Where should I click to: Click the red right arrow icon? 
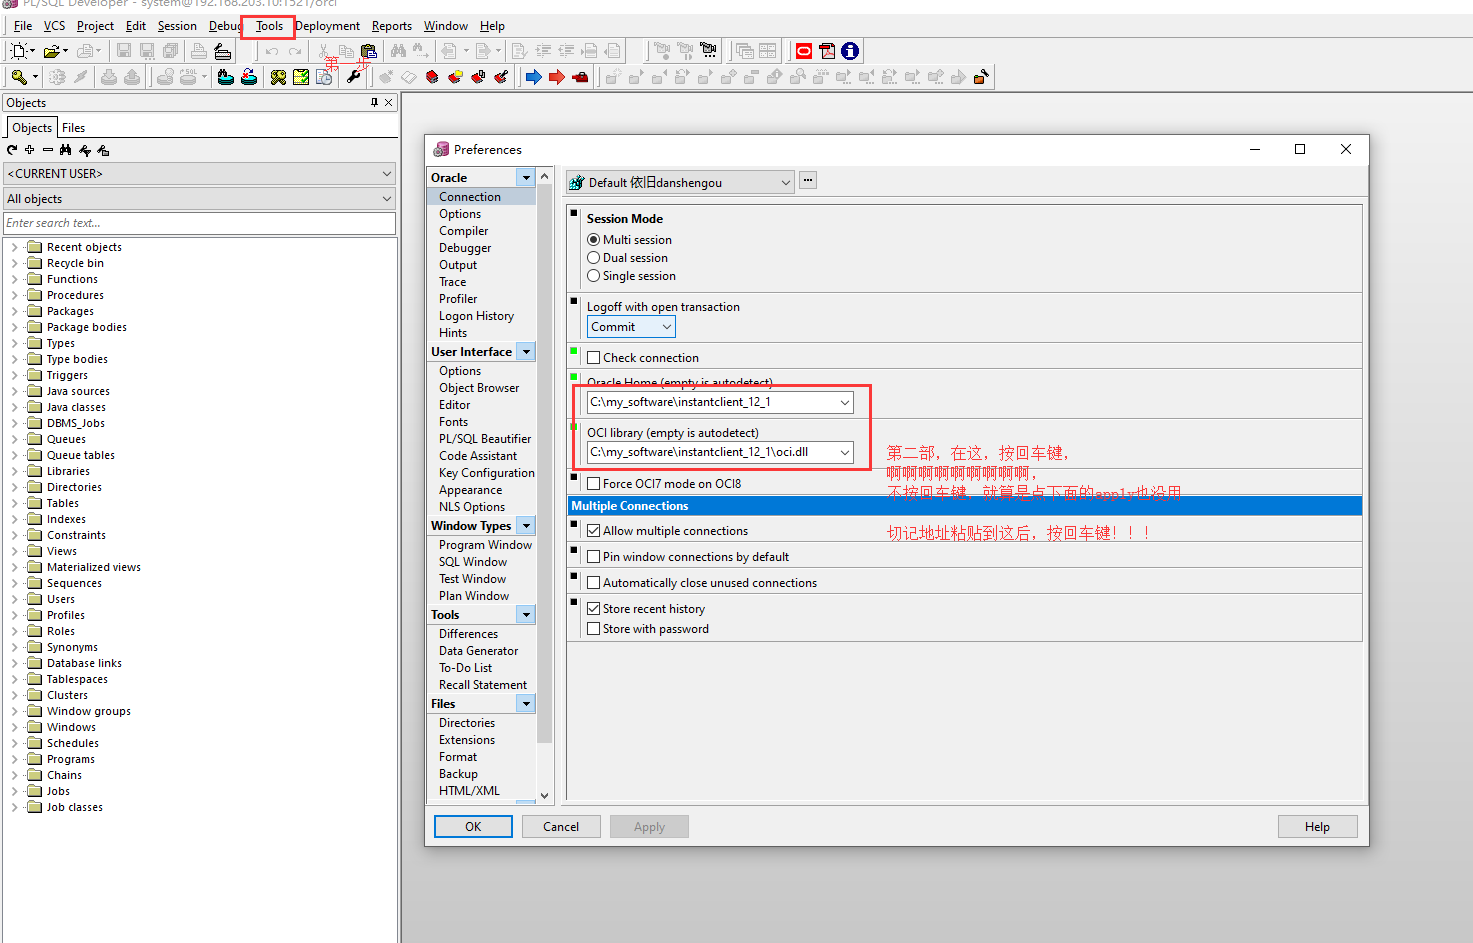(557, 77)
